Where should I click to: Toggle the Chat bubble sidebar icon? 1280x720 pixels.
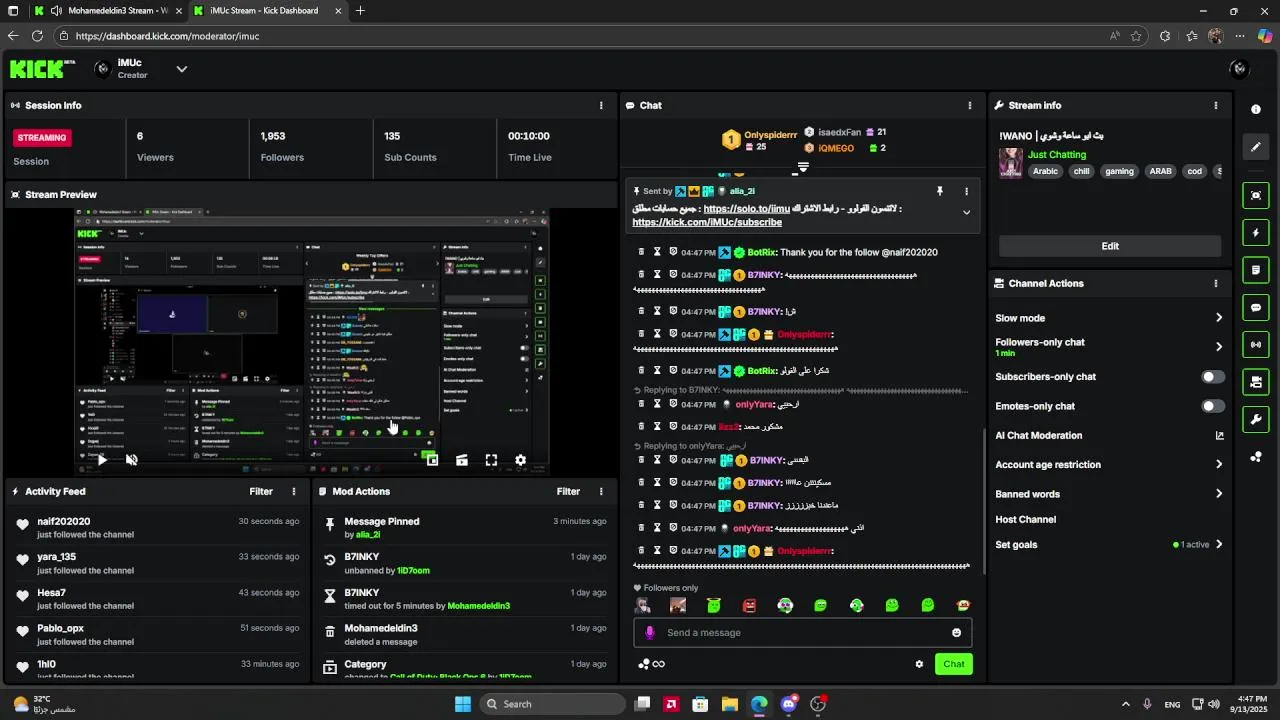click(x=1256, y=307)
